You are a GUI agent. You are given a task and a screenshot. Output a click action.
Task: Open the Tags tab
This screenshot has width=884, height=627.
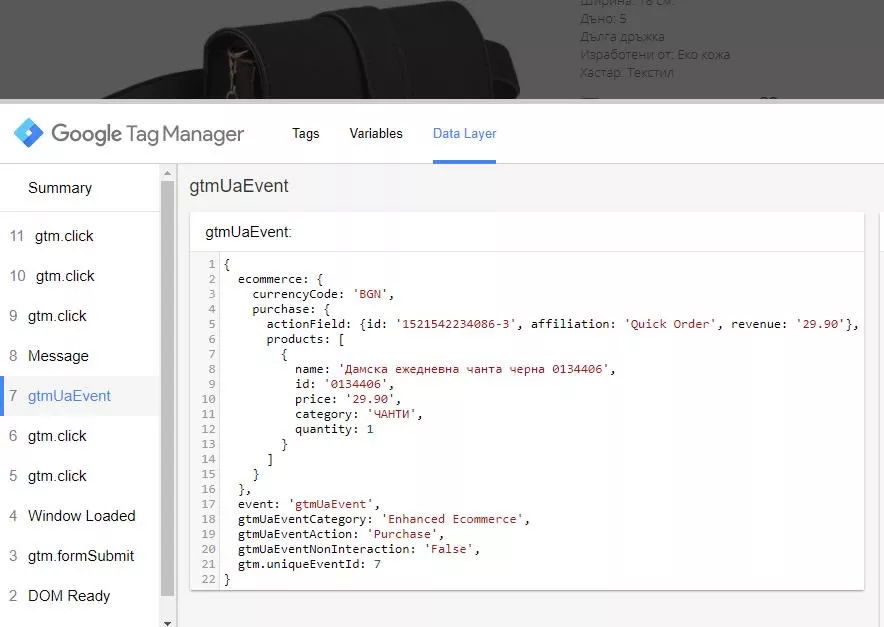tap(306, 134)
